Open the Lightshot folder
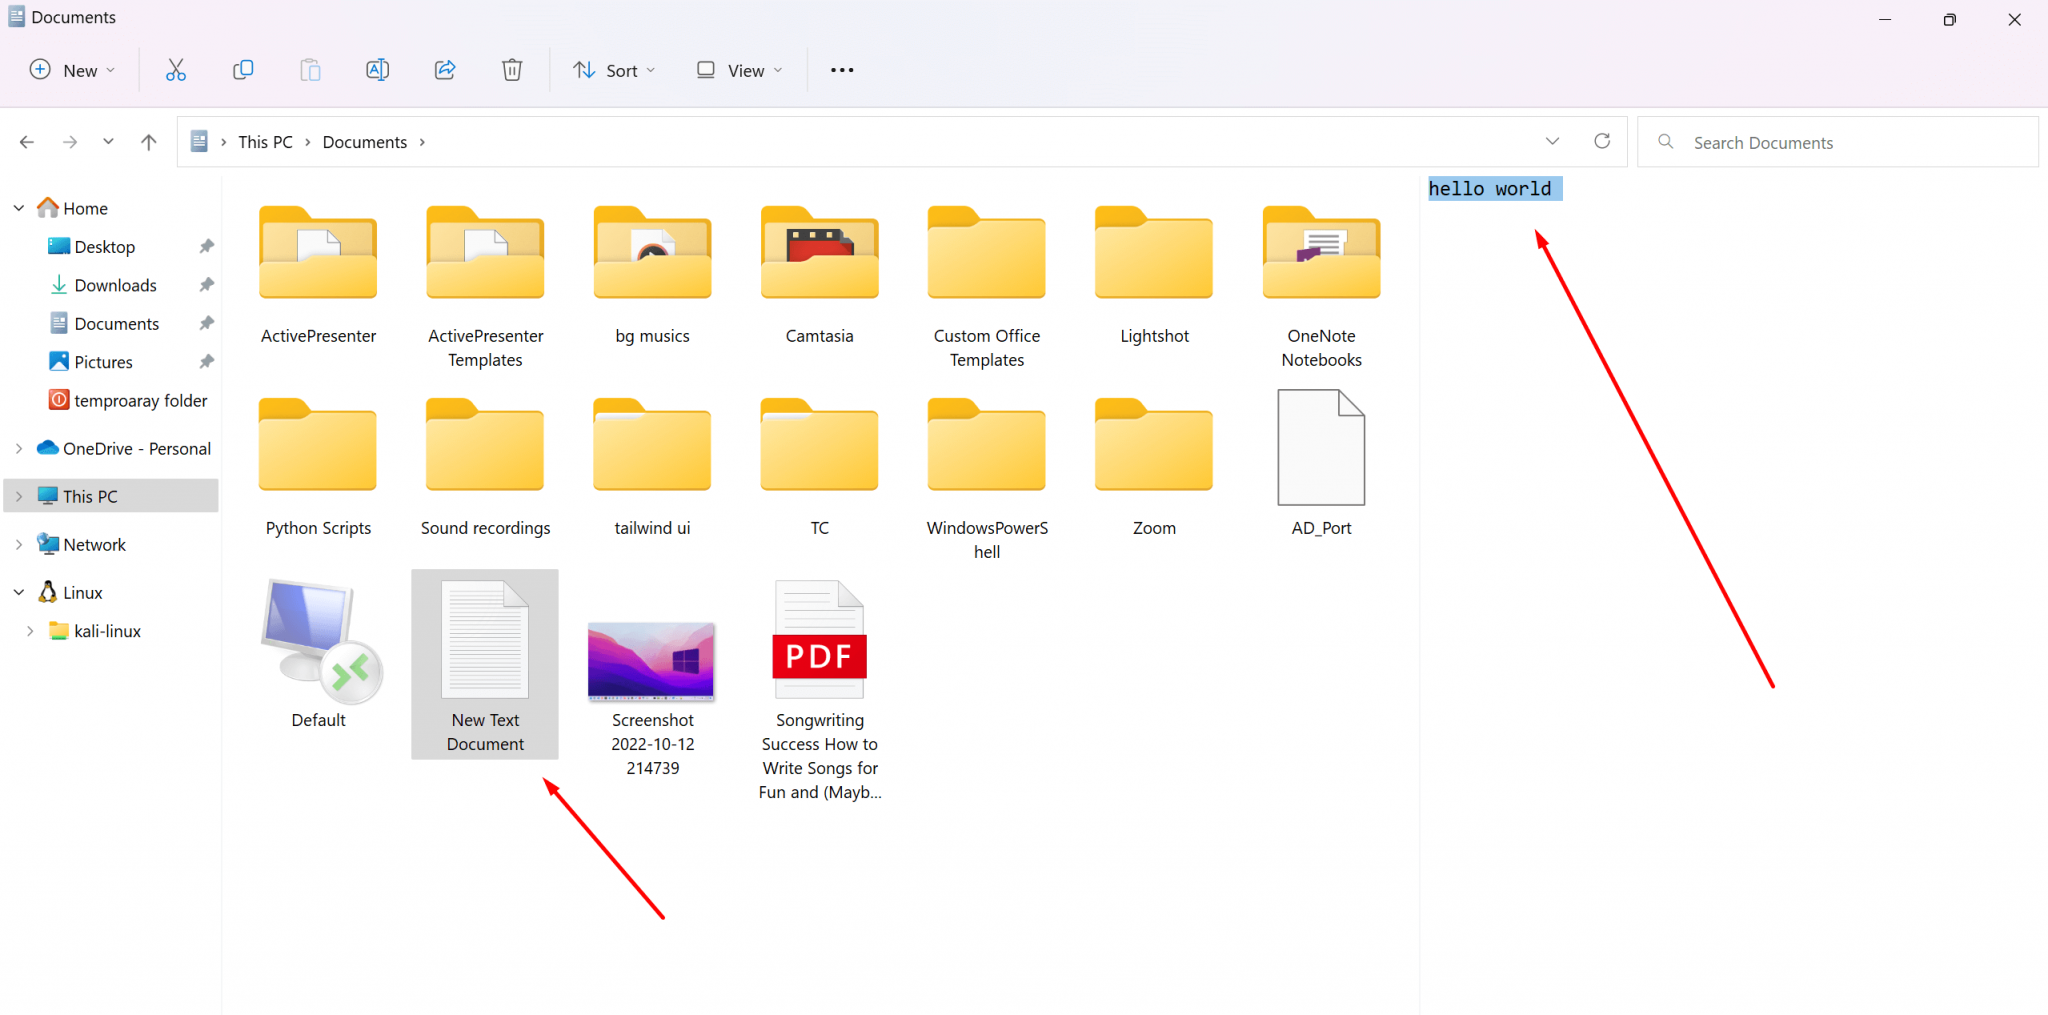Screen dimensions: 2048x1015 [1154, 275]
